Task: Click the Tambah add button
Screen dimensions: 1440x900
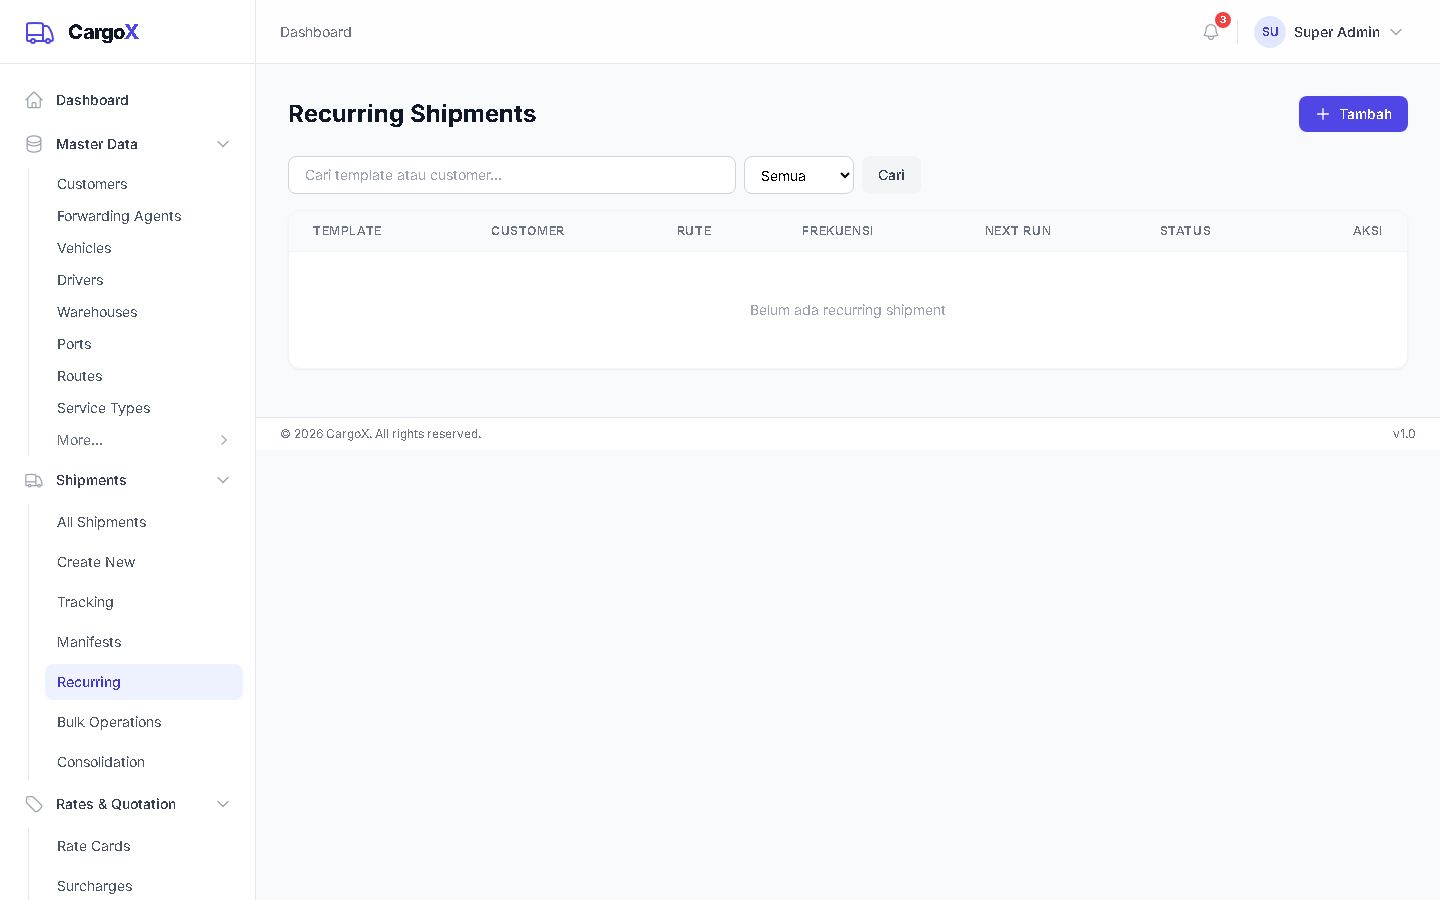Action: (x=1353, y=114)
